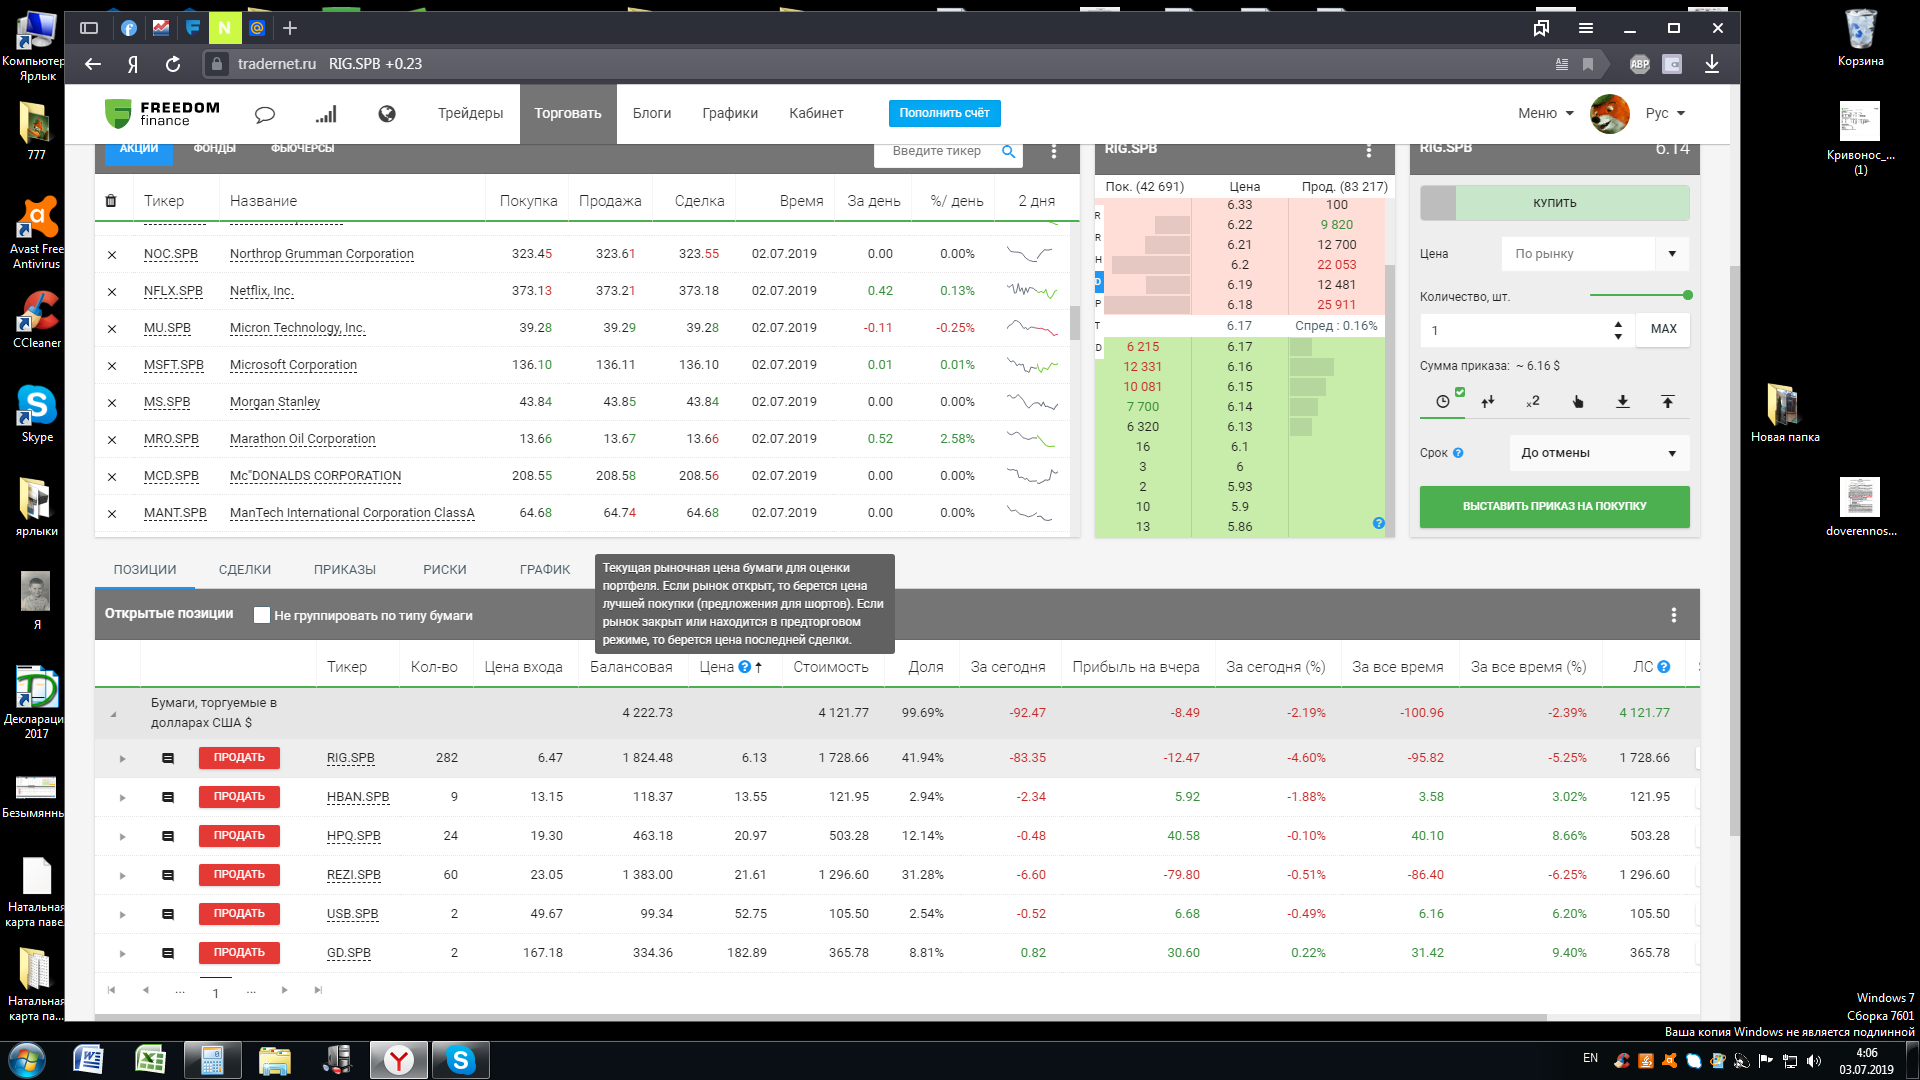This screenshot has height=1080, width=1920.
Task: Toggle the Купить buy/sell switch
Action: [x=1555, y=203]
